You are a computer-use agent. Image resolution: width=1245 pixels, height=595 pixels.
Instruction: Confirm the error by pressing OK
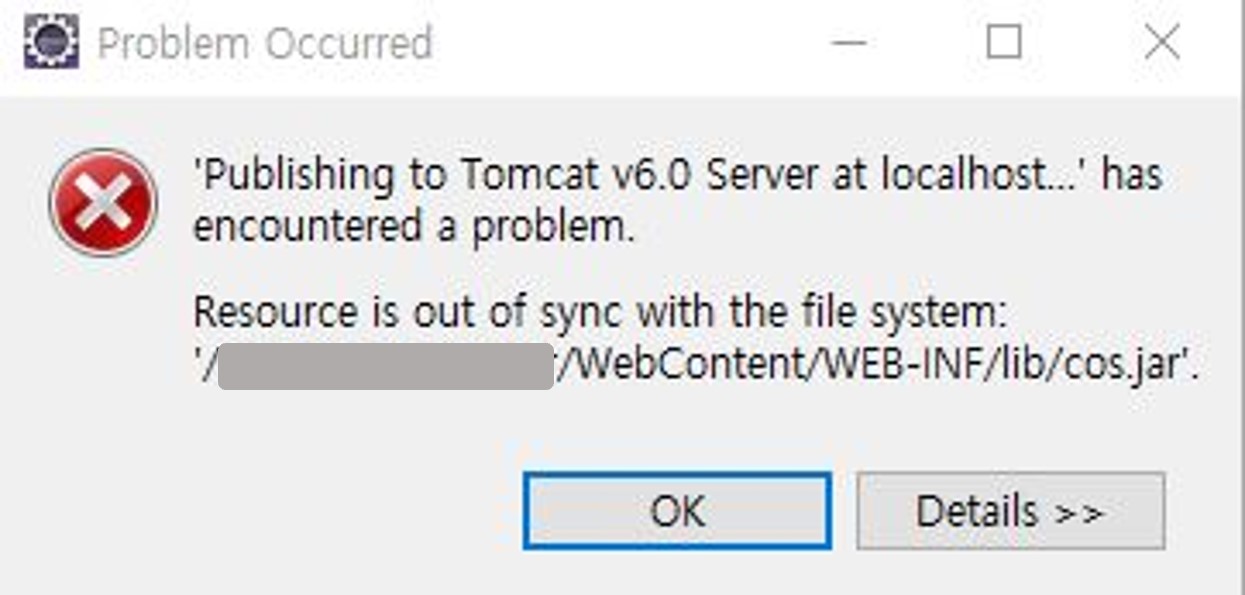coord(678,511)
